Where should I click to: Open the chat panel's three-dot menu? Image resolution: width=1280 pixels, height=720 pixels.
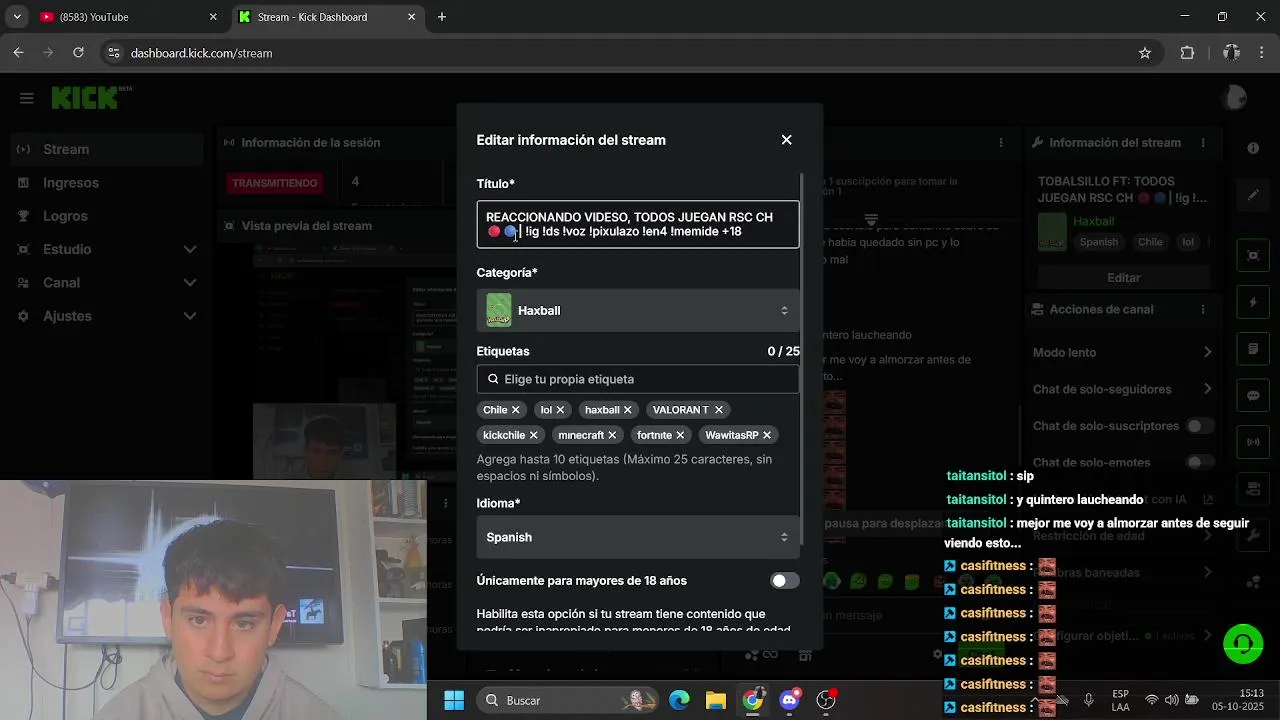point(1001,143)
